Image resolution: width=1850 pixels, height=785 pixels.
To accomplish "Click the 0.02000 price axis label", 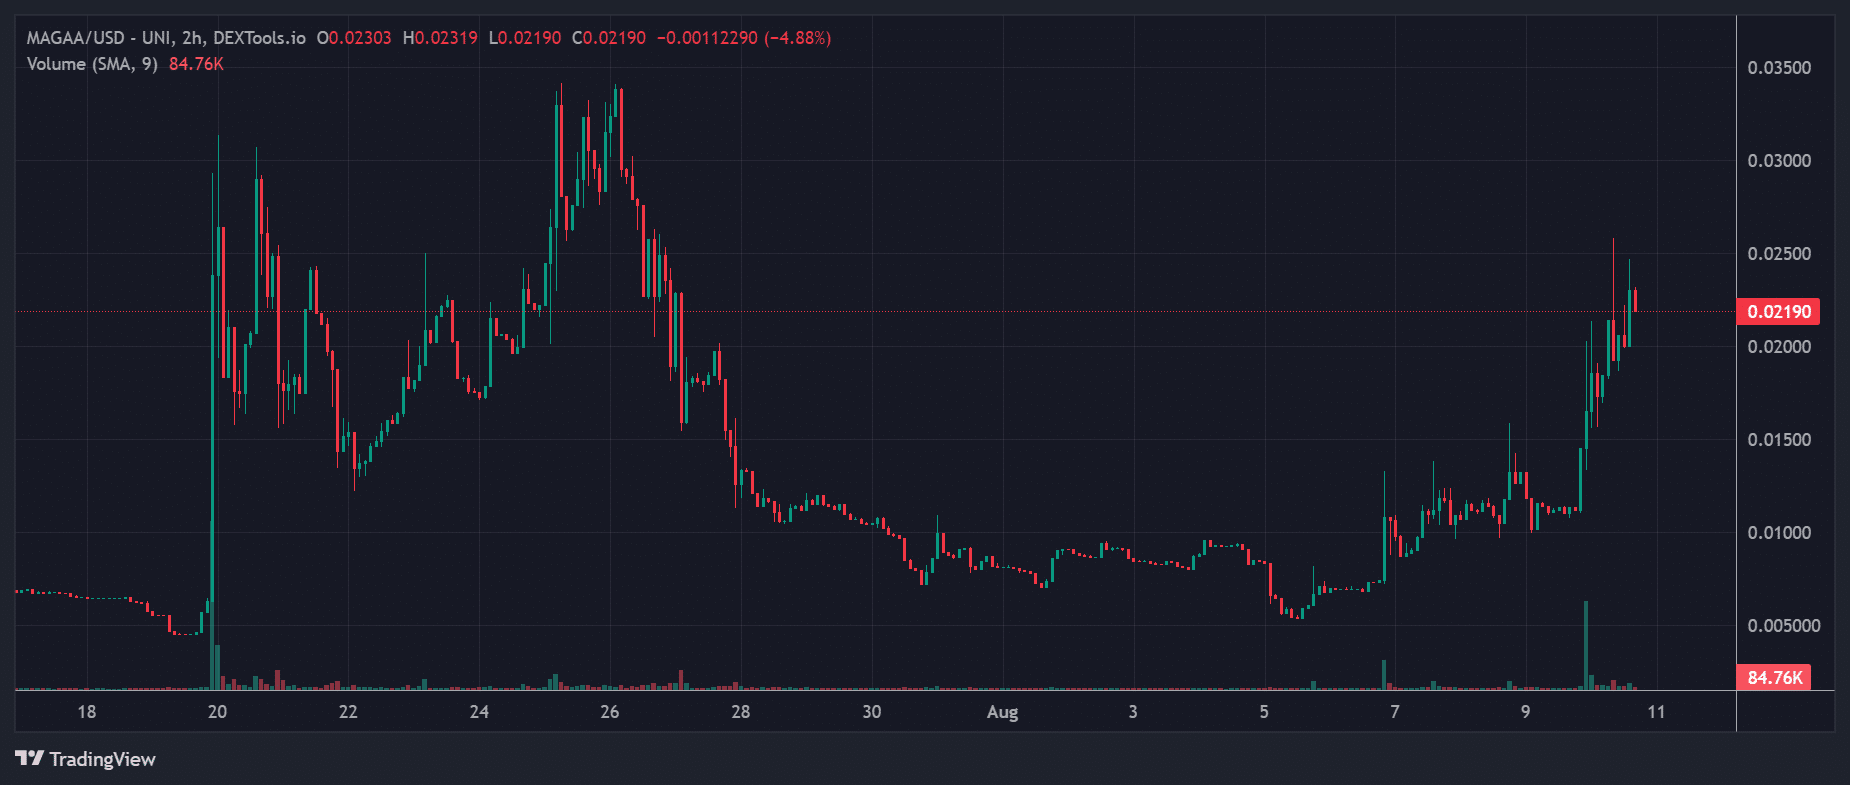I will tap(1779, 347).
